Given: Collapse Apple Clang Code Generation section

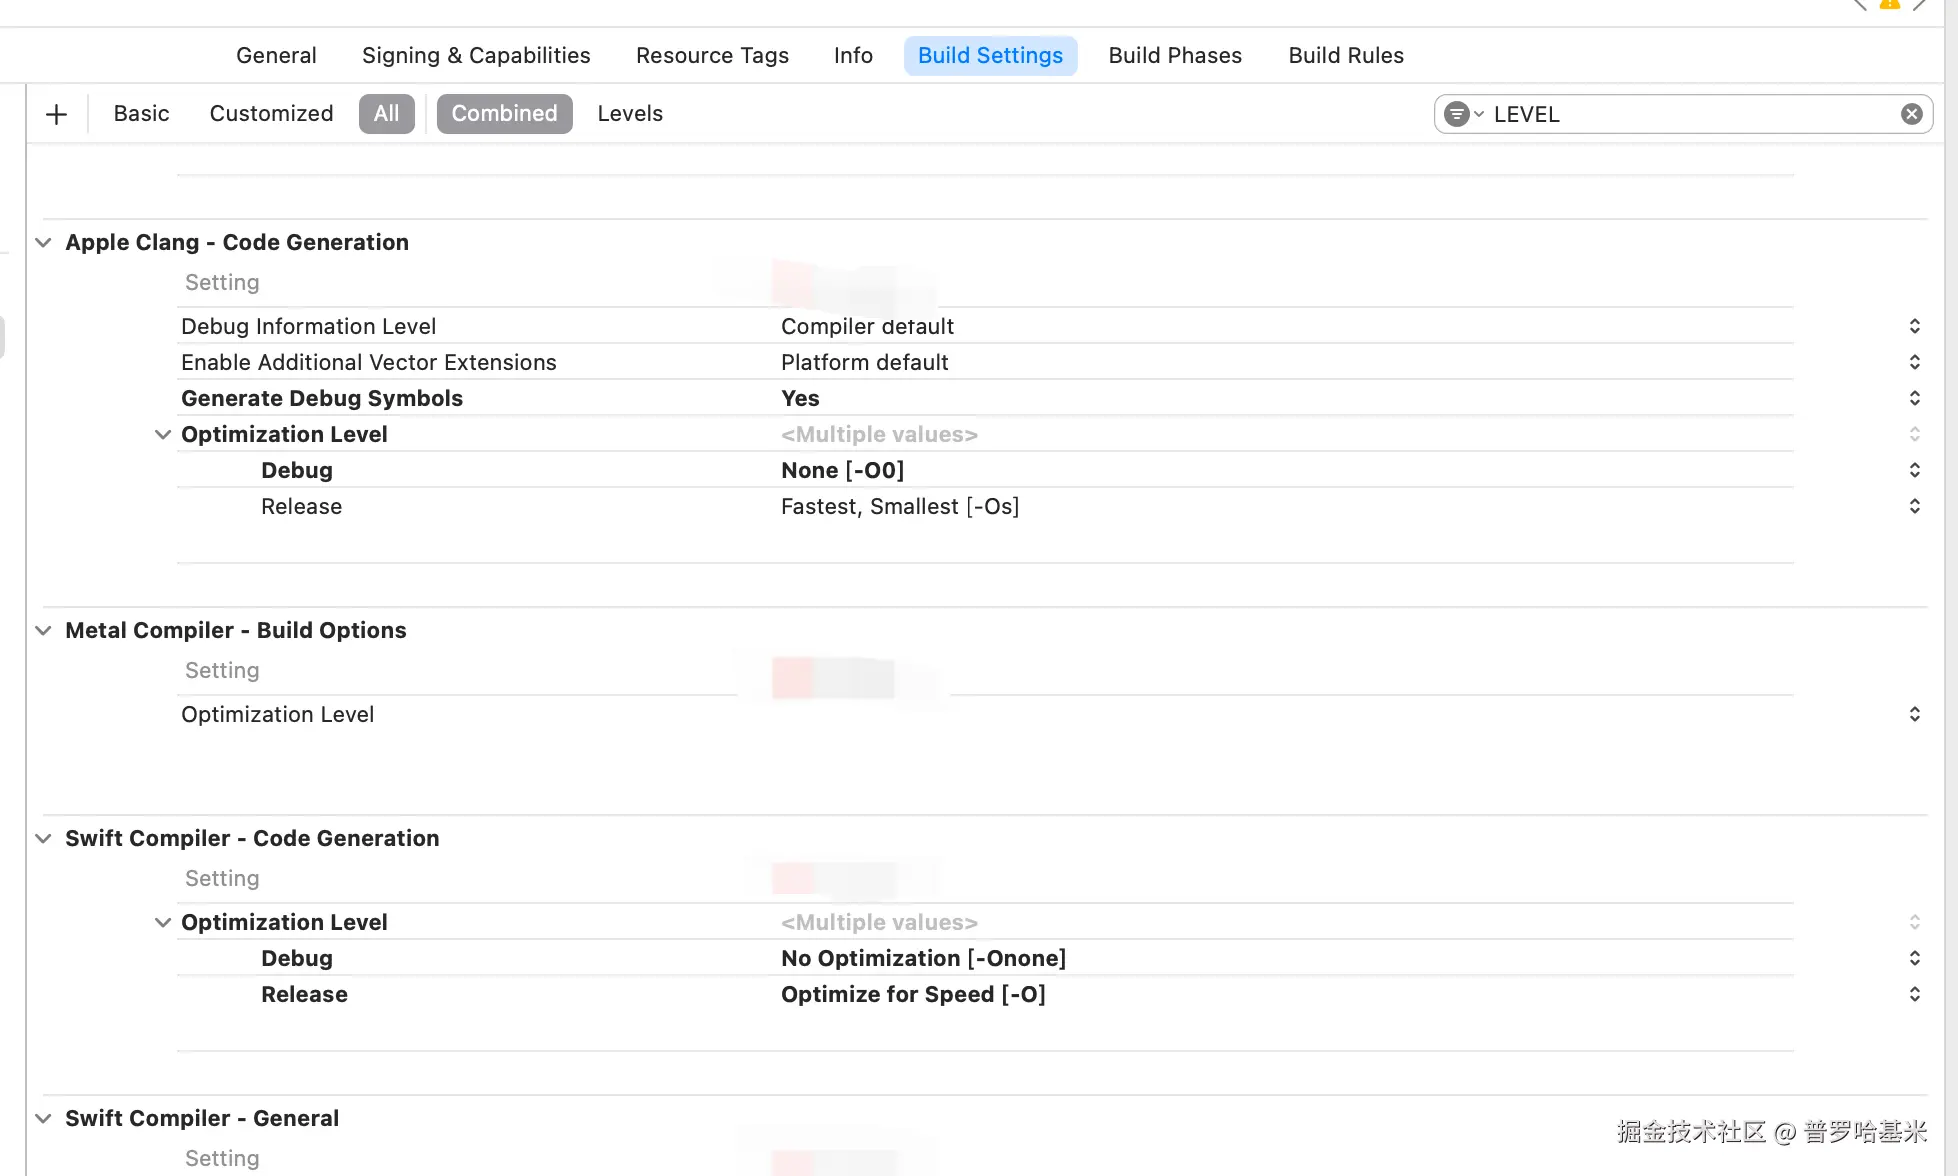Looking at the screenshot, I should (x=43, y=242).
